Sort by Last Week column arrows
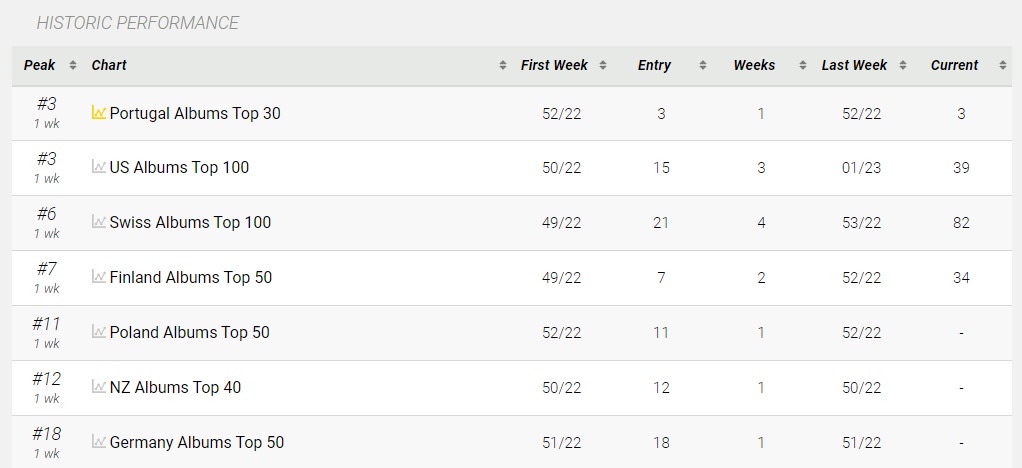The height and width of the screenshot is (468, 1022). [903, 65]
